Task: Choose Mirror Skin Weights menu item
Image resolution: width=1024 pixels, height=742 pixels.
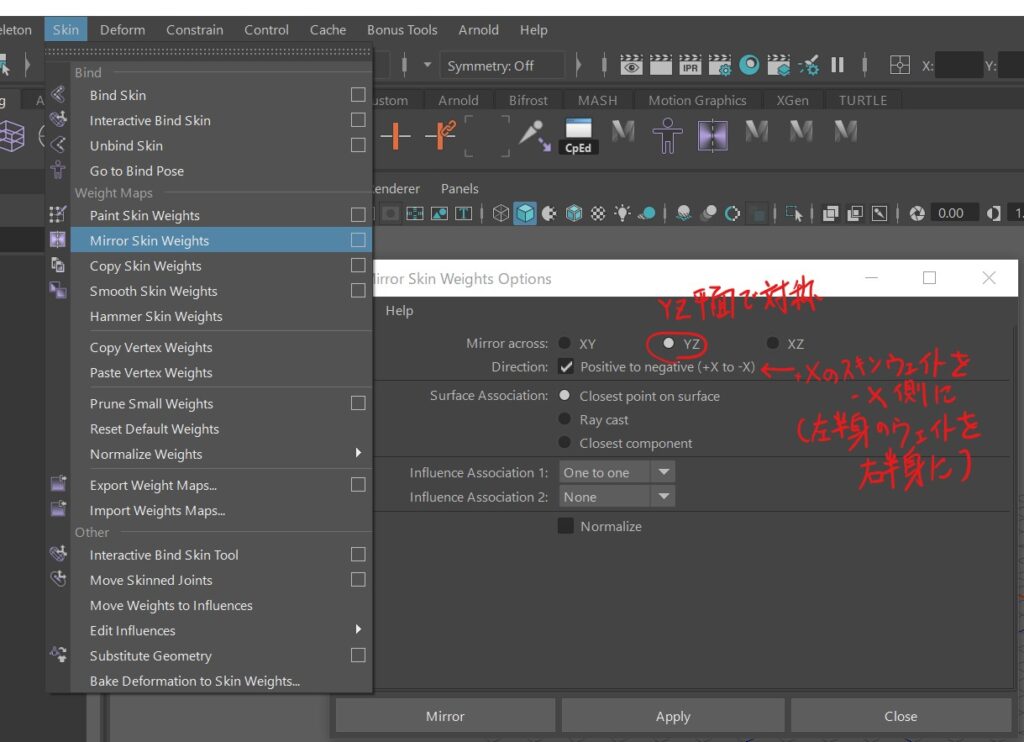Action: tap(221, 240)
